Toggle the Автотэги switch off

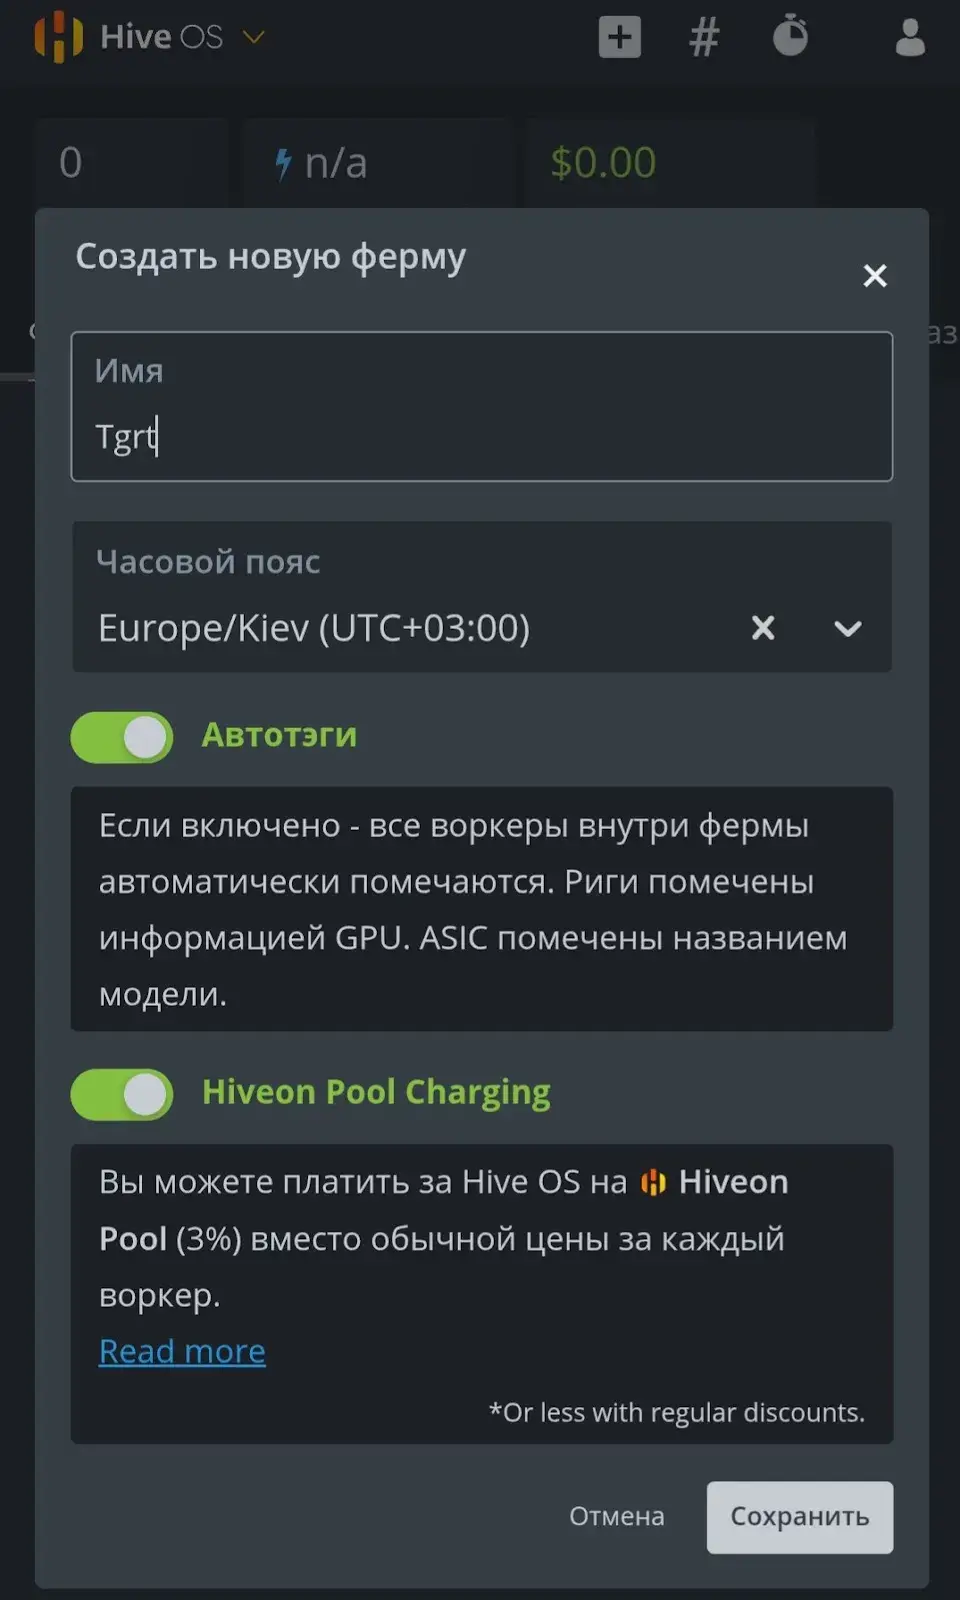(x=122, y=738)
